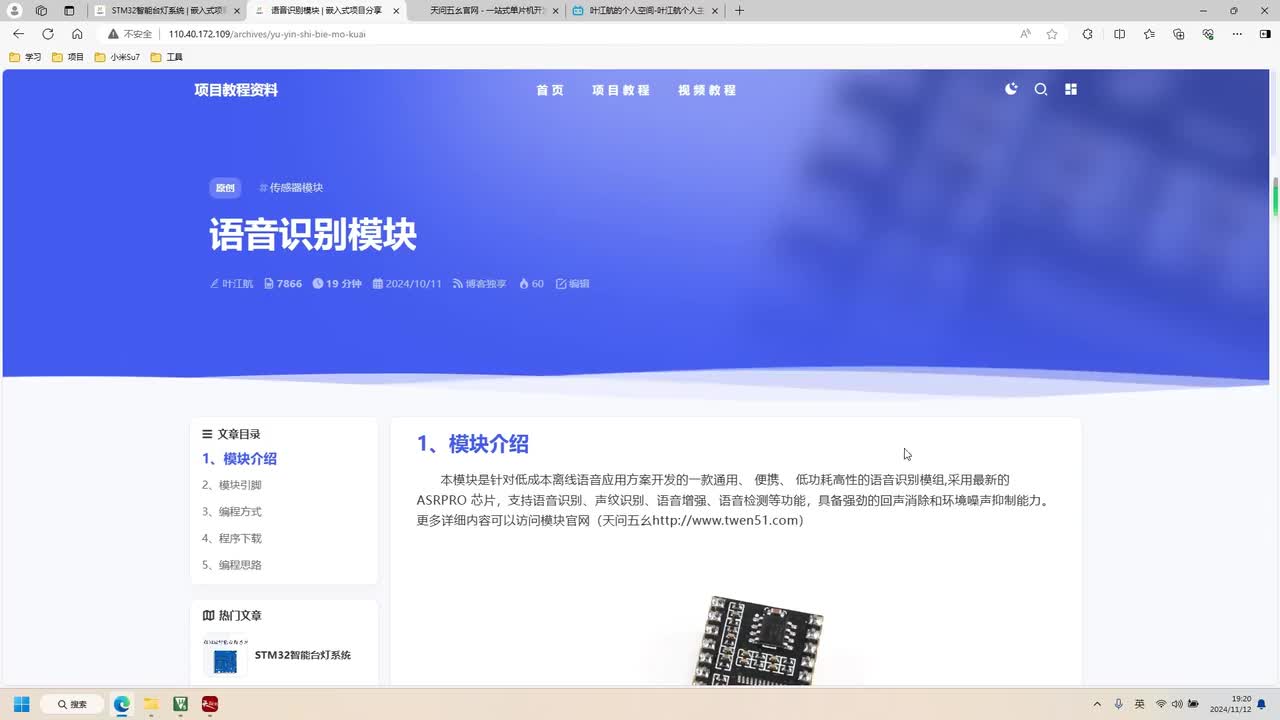Click the 英 input method indicator
This screenshot has height=720, width=1280.
click(1139, 704)
